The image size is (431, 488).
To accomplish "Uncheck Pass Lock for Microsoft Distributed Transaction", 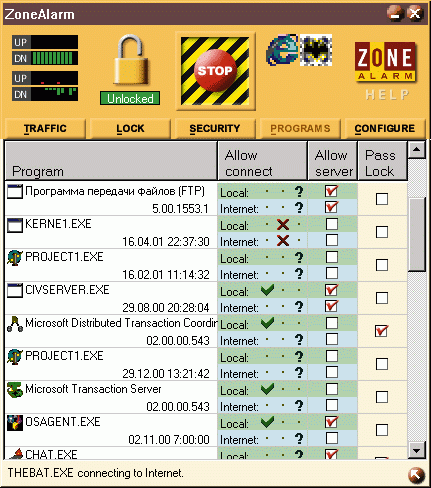I will (x=381, y=331).
